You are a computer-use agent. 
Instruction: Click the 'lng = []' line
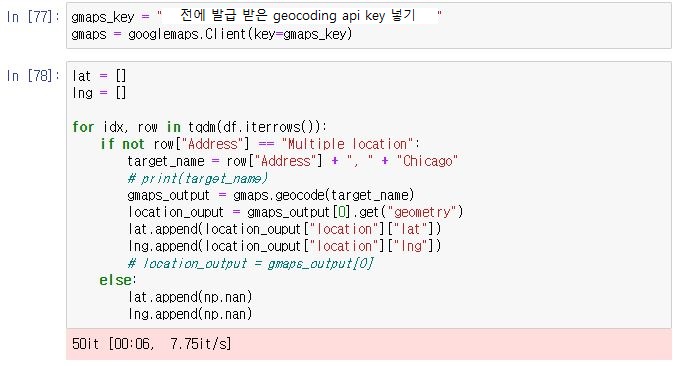point(99,93)
